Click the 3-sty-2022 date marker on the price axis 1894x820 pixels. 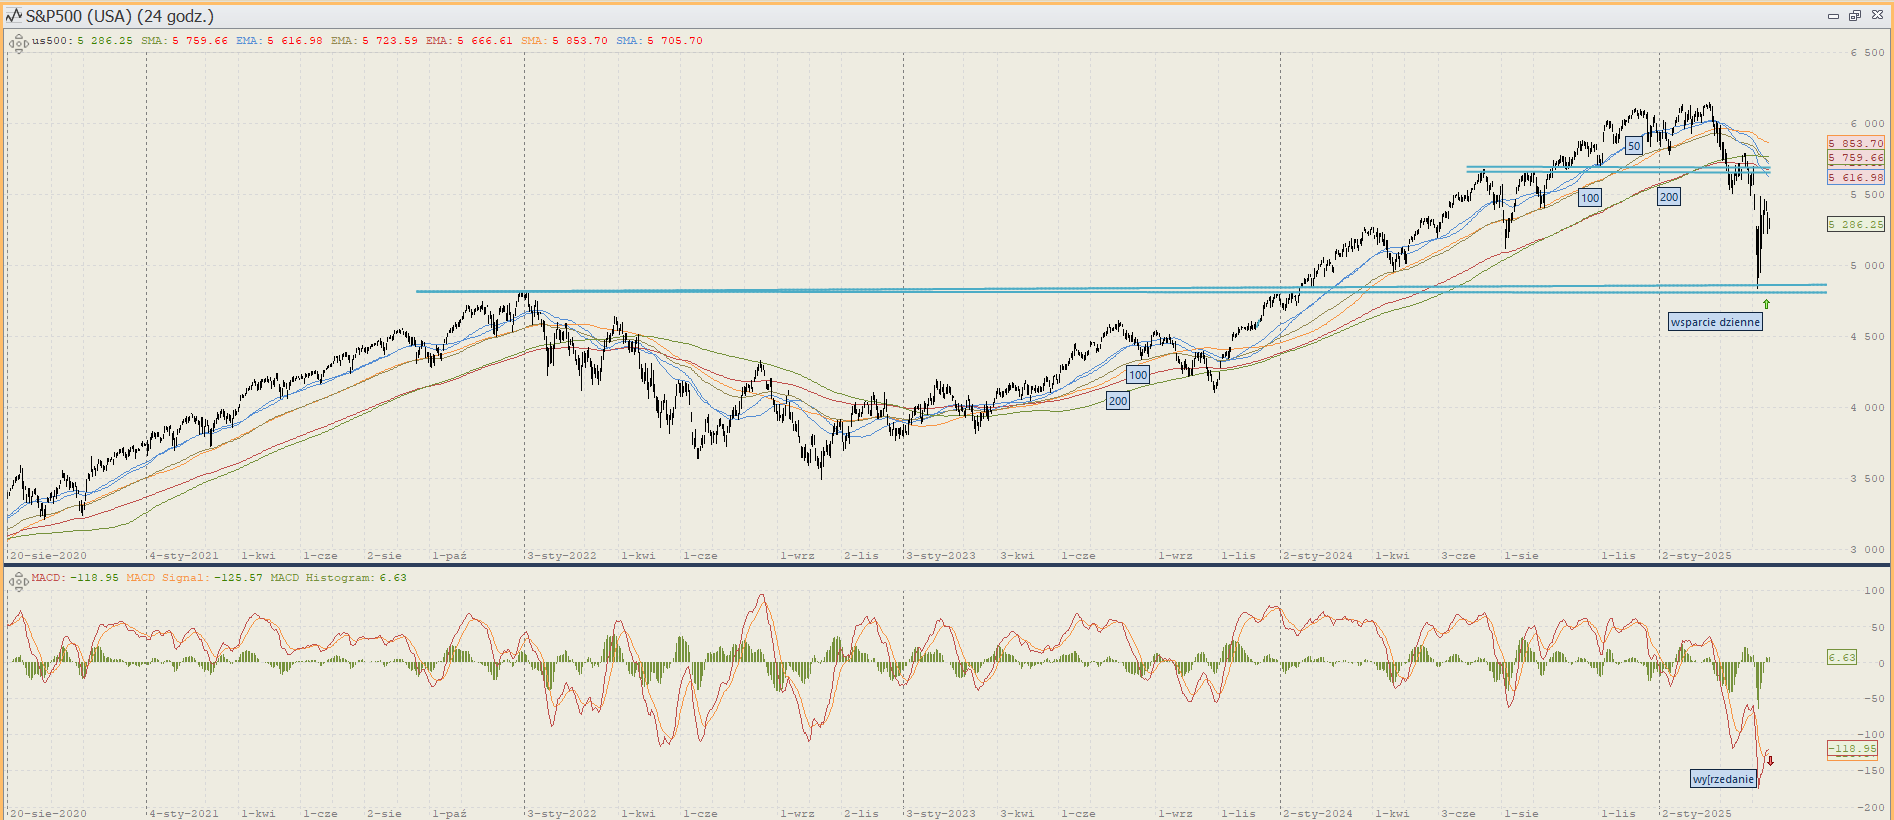point(561,555)
